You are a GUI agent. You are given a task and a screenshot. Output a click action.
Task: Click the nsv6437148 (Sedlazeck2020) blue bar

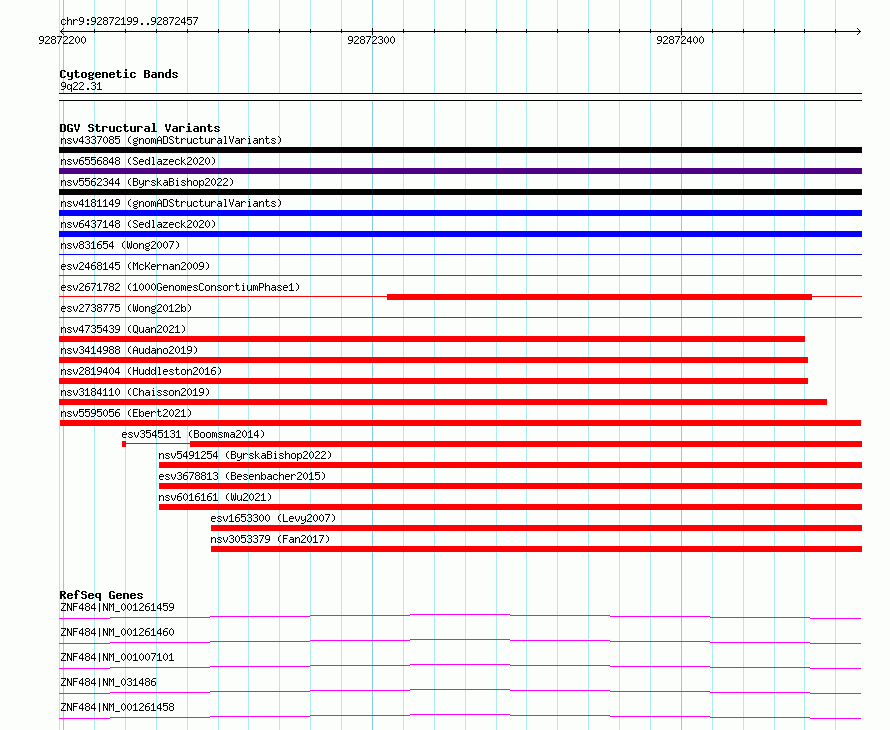pos(460,234)
